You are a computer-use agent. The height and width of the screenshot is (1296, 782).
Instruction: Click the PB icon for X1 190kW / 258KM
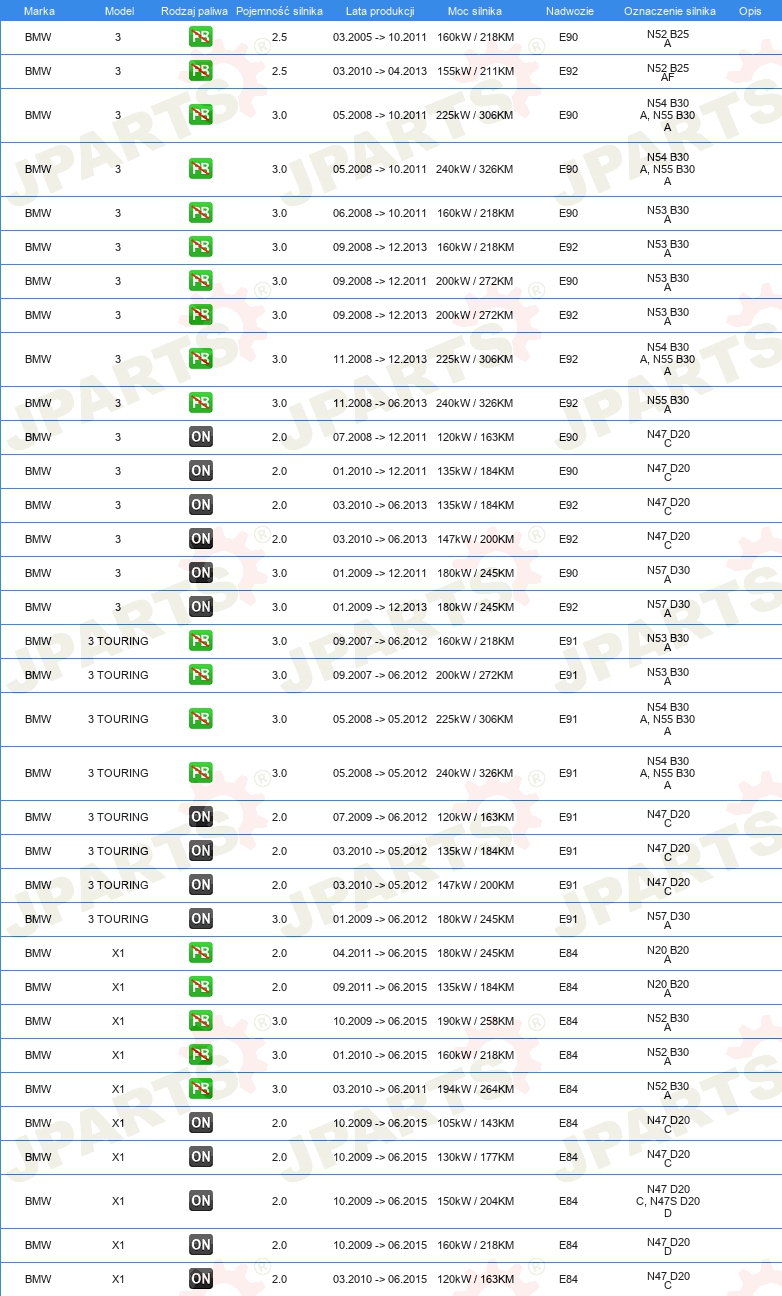click(x=201, y=1021)
